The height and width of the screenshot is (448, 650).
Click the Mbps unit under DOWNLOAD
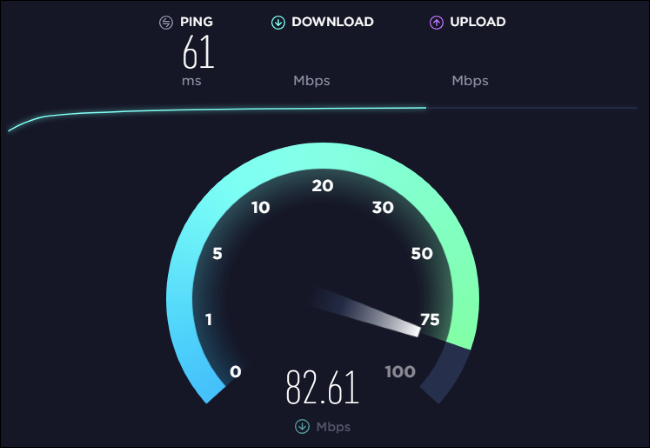click(x=312, y=80)
